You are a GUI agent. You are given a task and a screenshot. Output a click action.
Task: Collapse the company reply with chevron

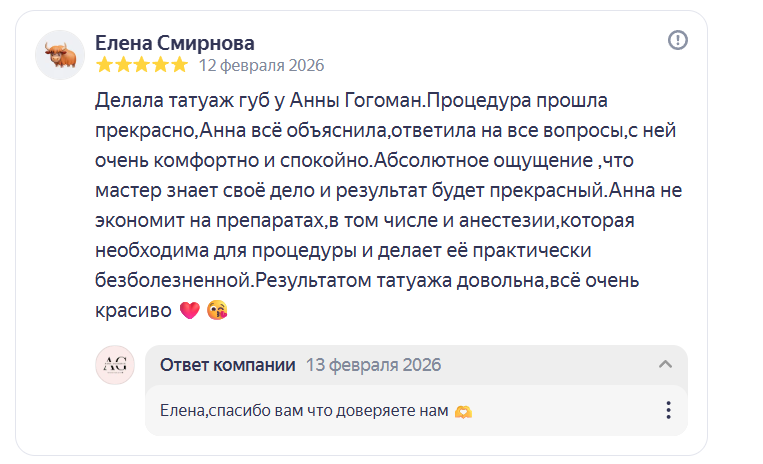click(x=665, y=365)
